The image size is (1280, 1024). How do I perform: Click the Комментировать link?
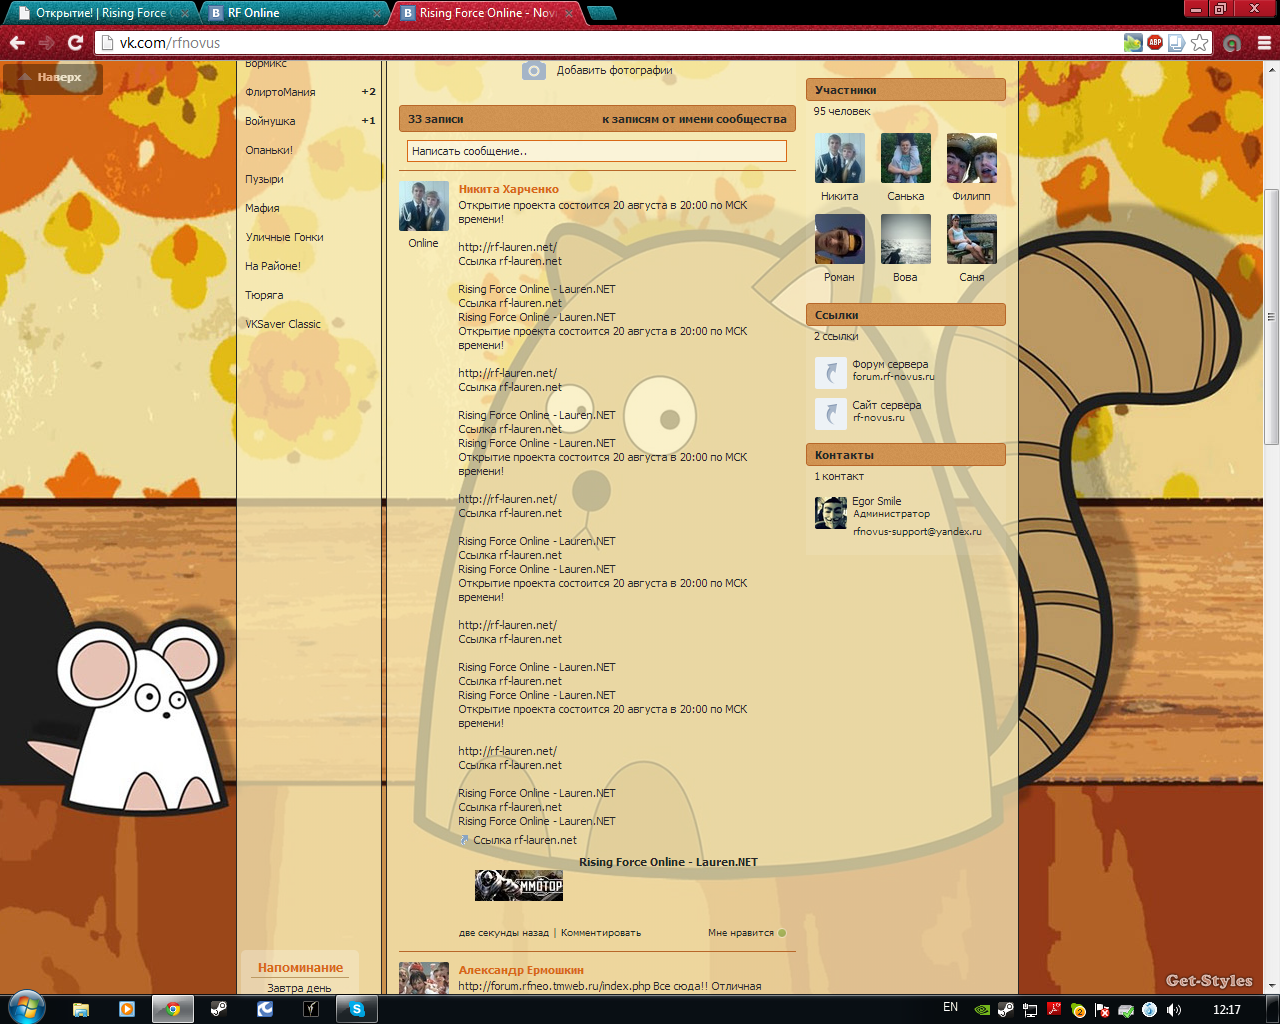click(x=601, y=933)
